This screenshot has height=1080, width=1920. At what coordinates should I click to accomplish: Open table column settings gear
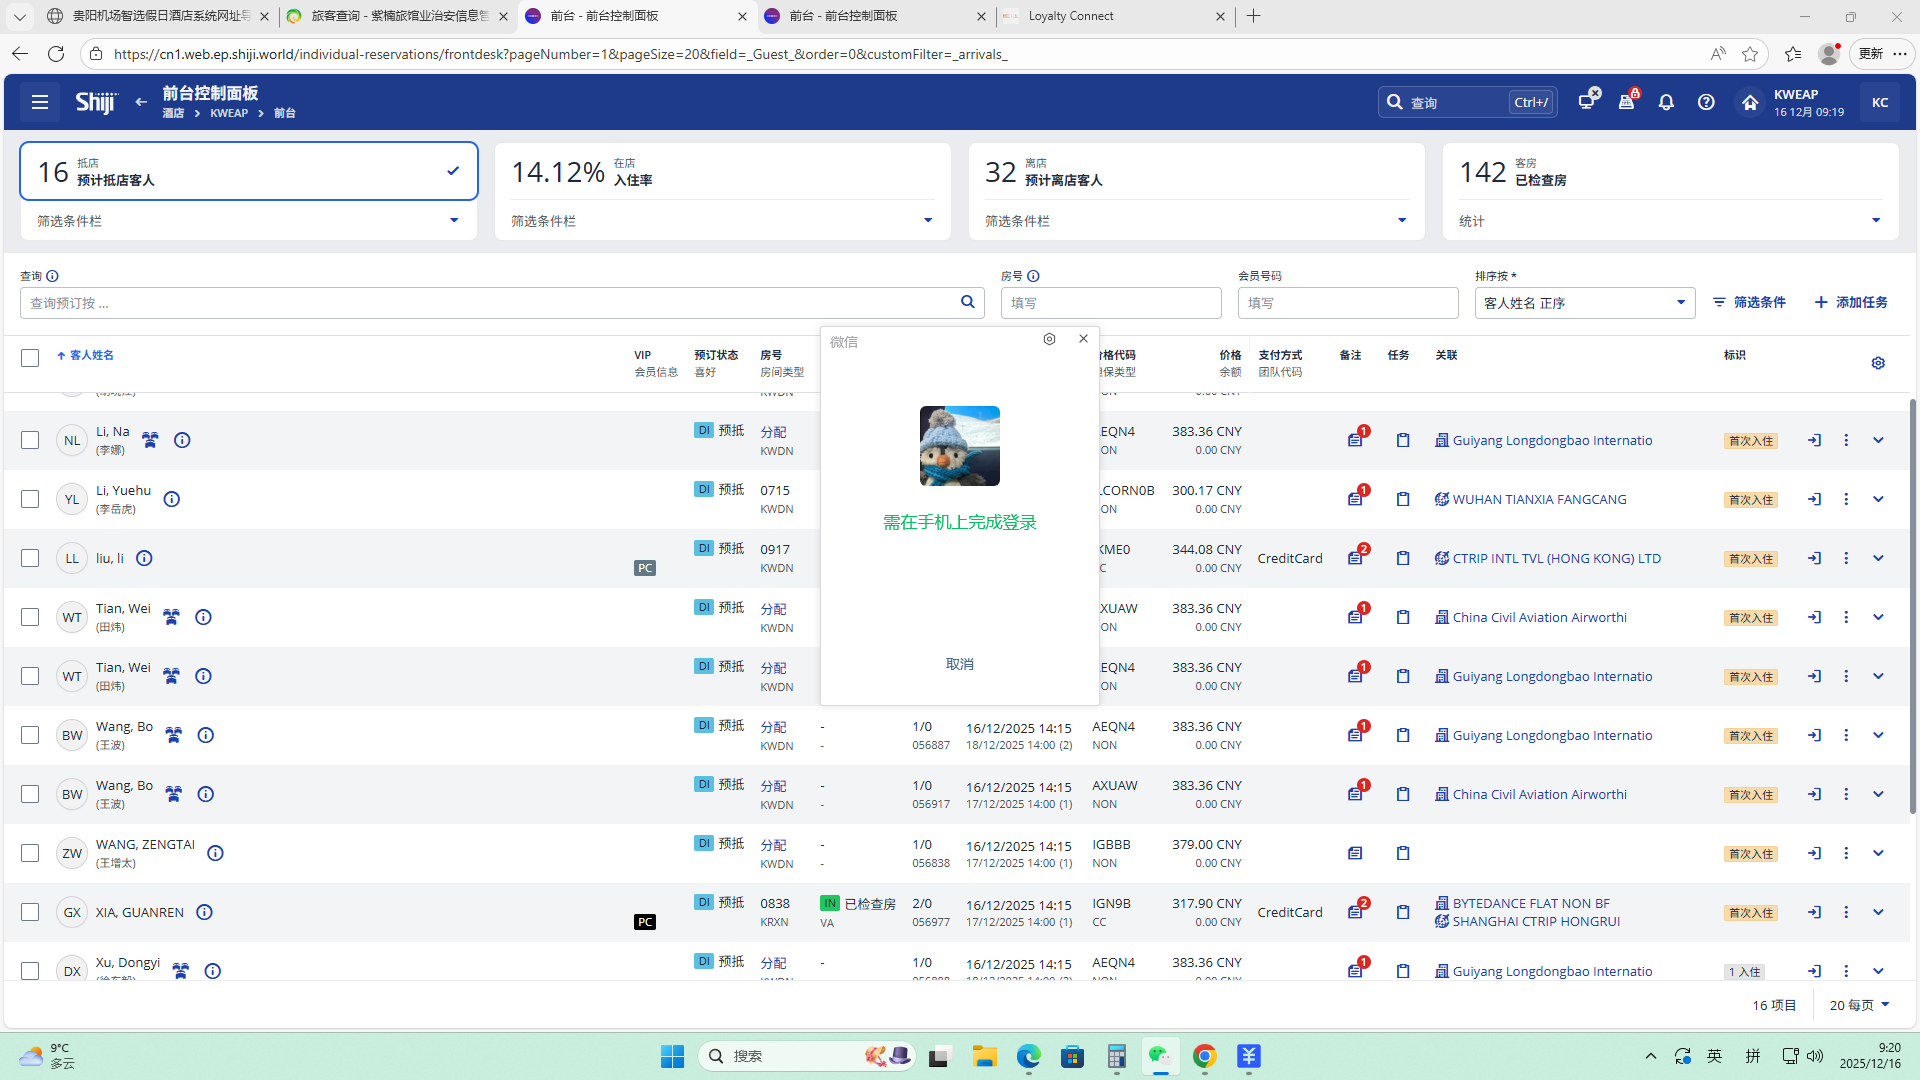[1878, 363]
